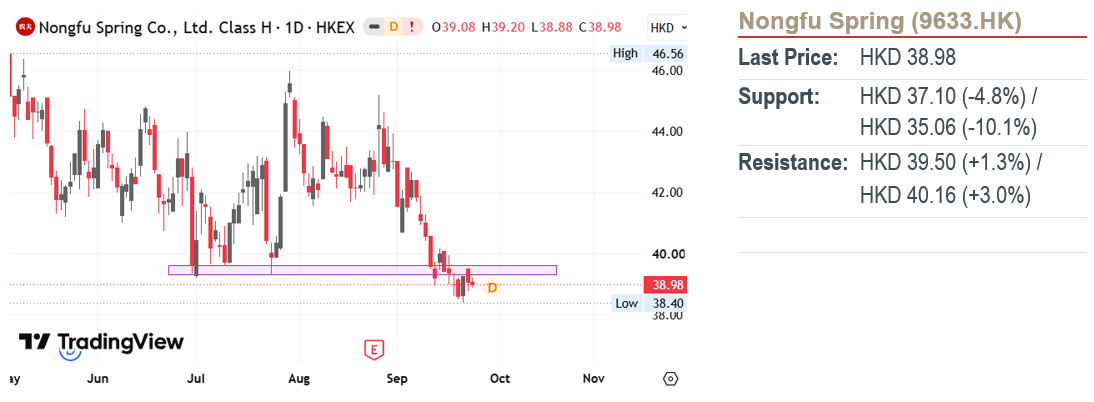The width and height of the screenshot is (1094, 402).
Task: Click the 42.00 price axis label
Action: click(668, 193)
